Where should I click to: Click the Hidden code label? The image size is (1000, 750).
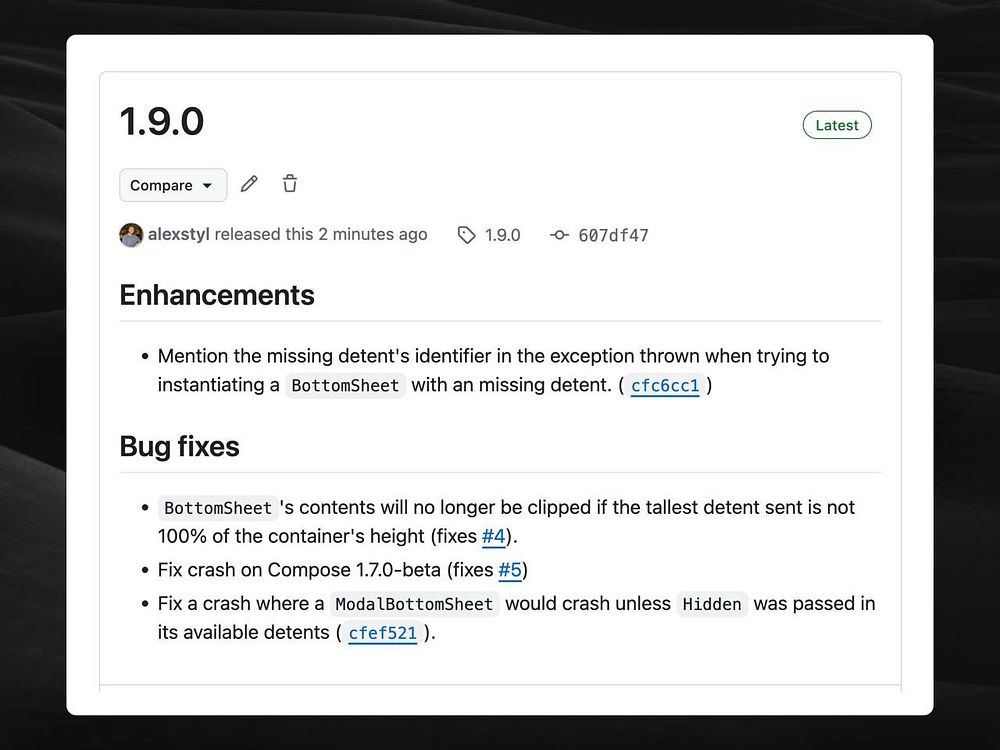(x=712, y=604)
